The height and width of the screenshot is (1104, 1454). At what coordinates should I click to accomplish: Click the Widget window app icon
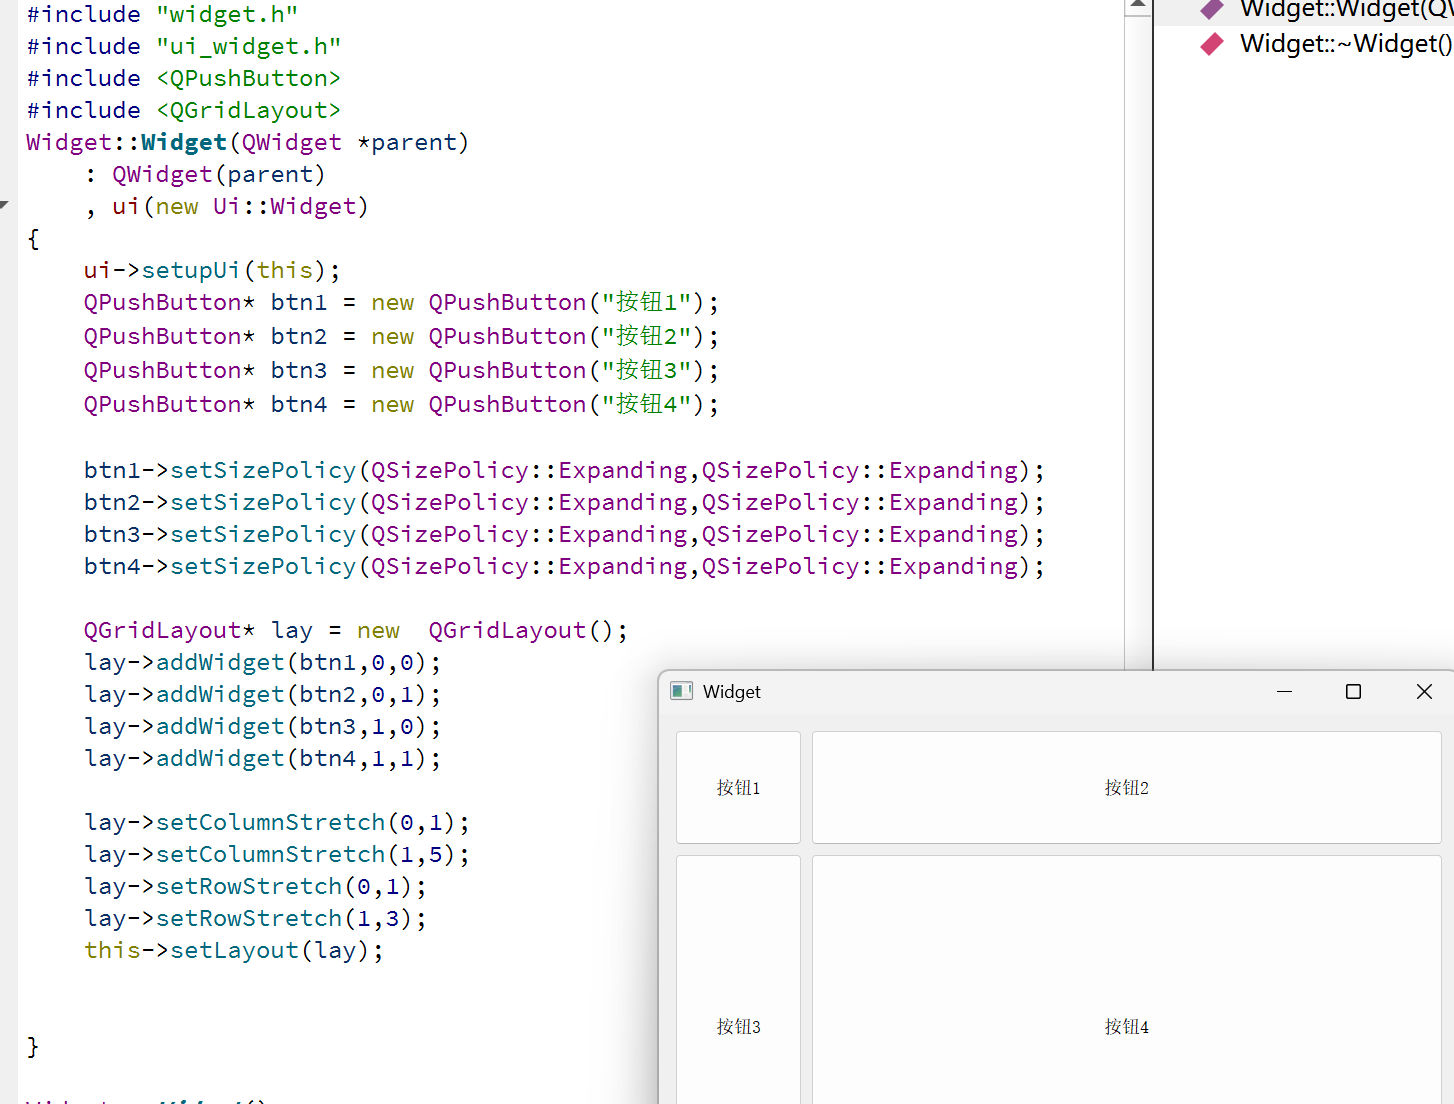click(682, 691)
